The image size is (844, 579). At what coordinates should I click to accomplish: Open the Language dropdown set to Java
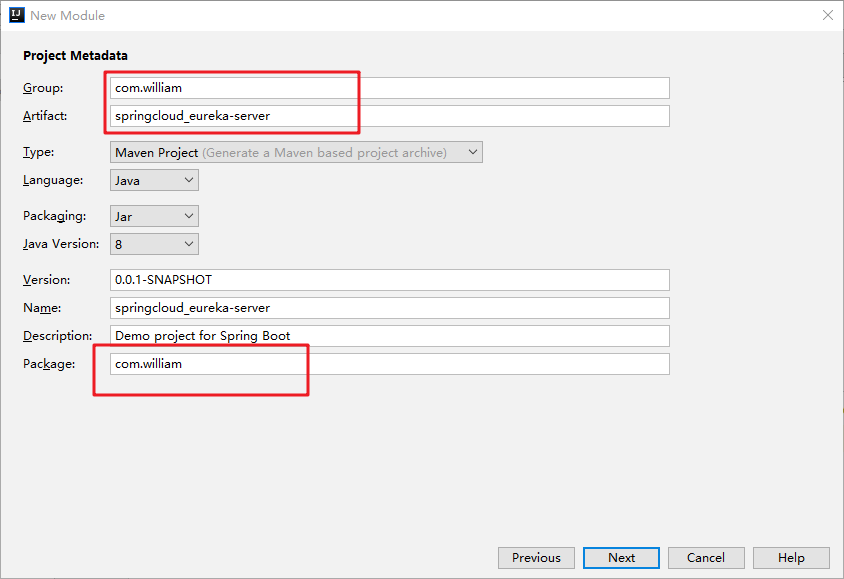coord(154,180)
